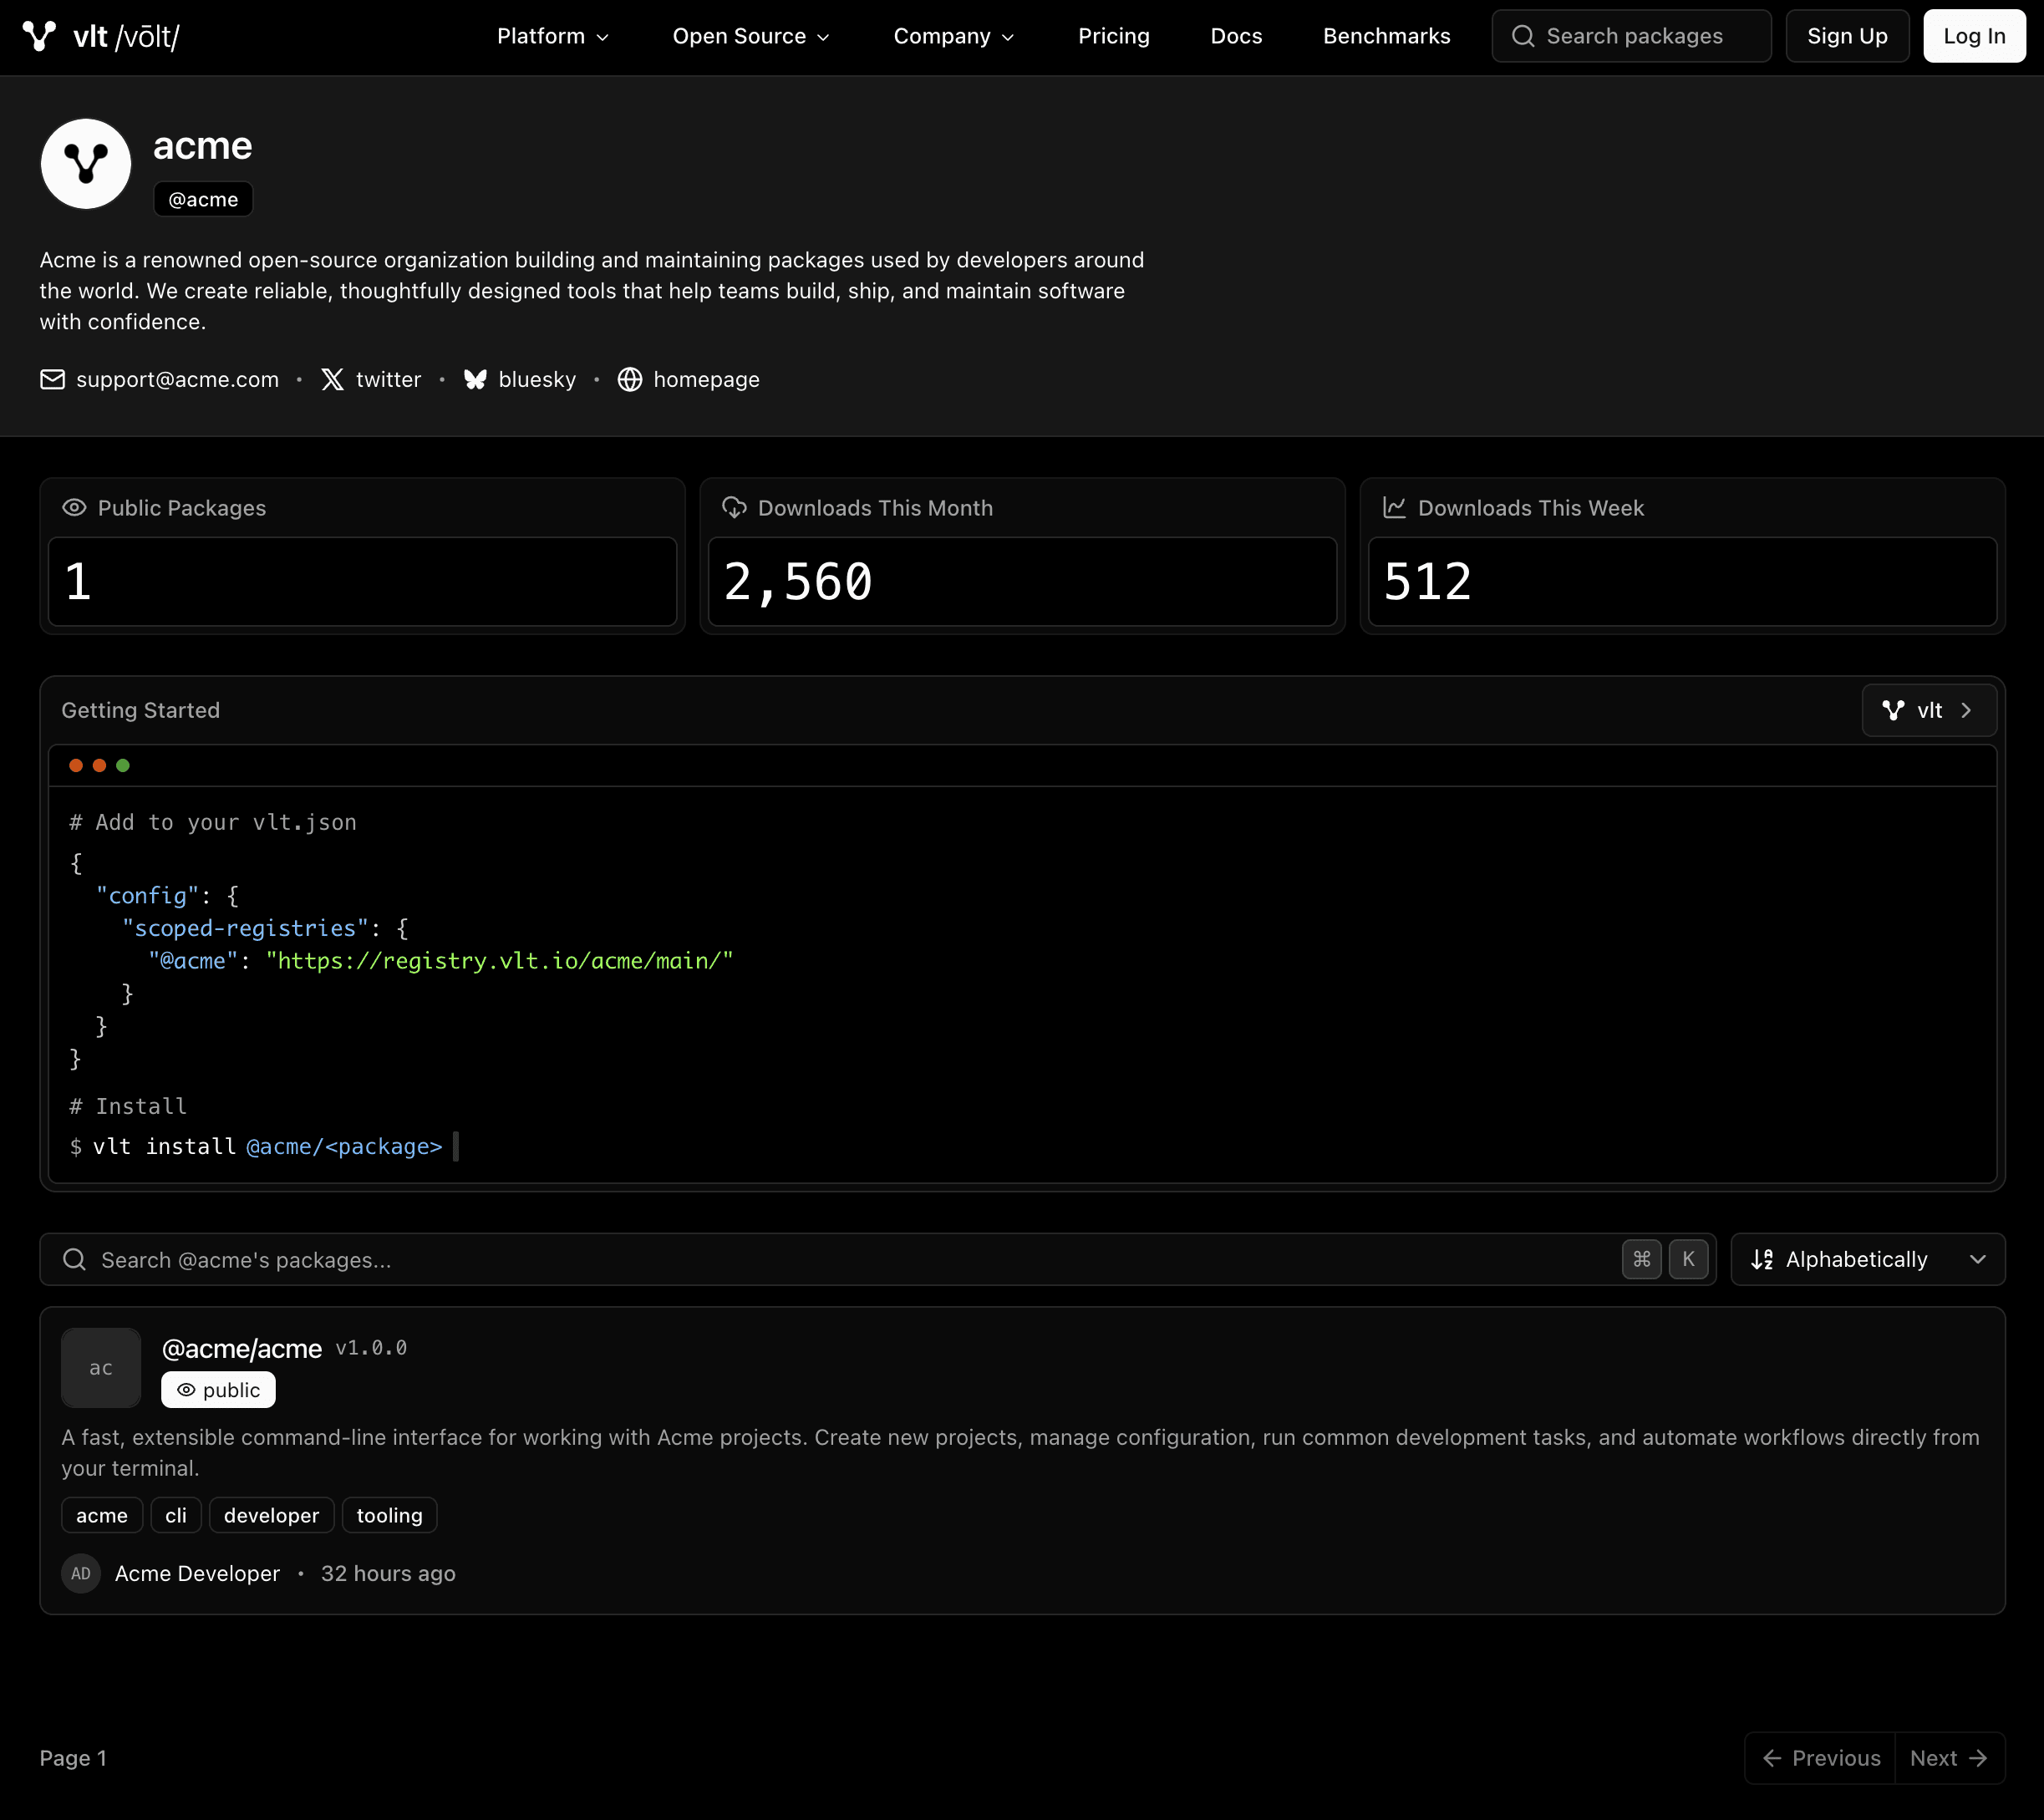The width and height of the screenshot is (2044, 1820).
Task: Open the Docs page
Action: coord(1237,36)
